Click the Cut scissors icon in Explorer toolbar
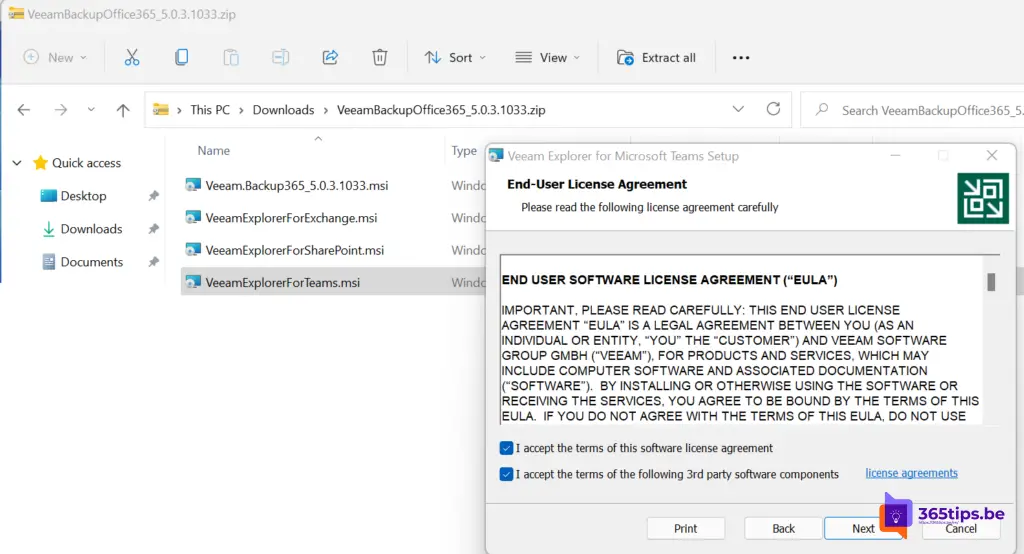 pyautogui.click(x=132, y=57)
